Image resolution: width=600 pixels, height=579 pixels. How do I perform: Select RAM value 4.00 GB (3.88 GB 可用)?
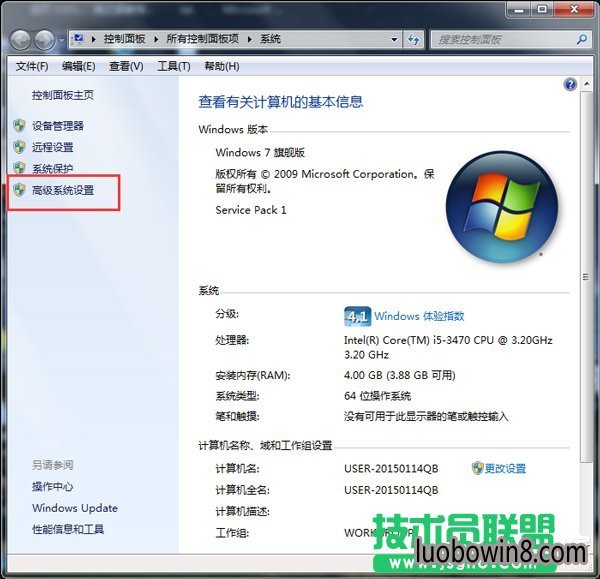click(399, 375)
